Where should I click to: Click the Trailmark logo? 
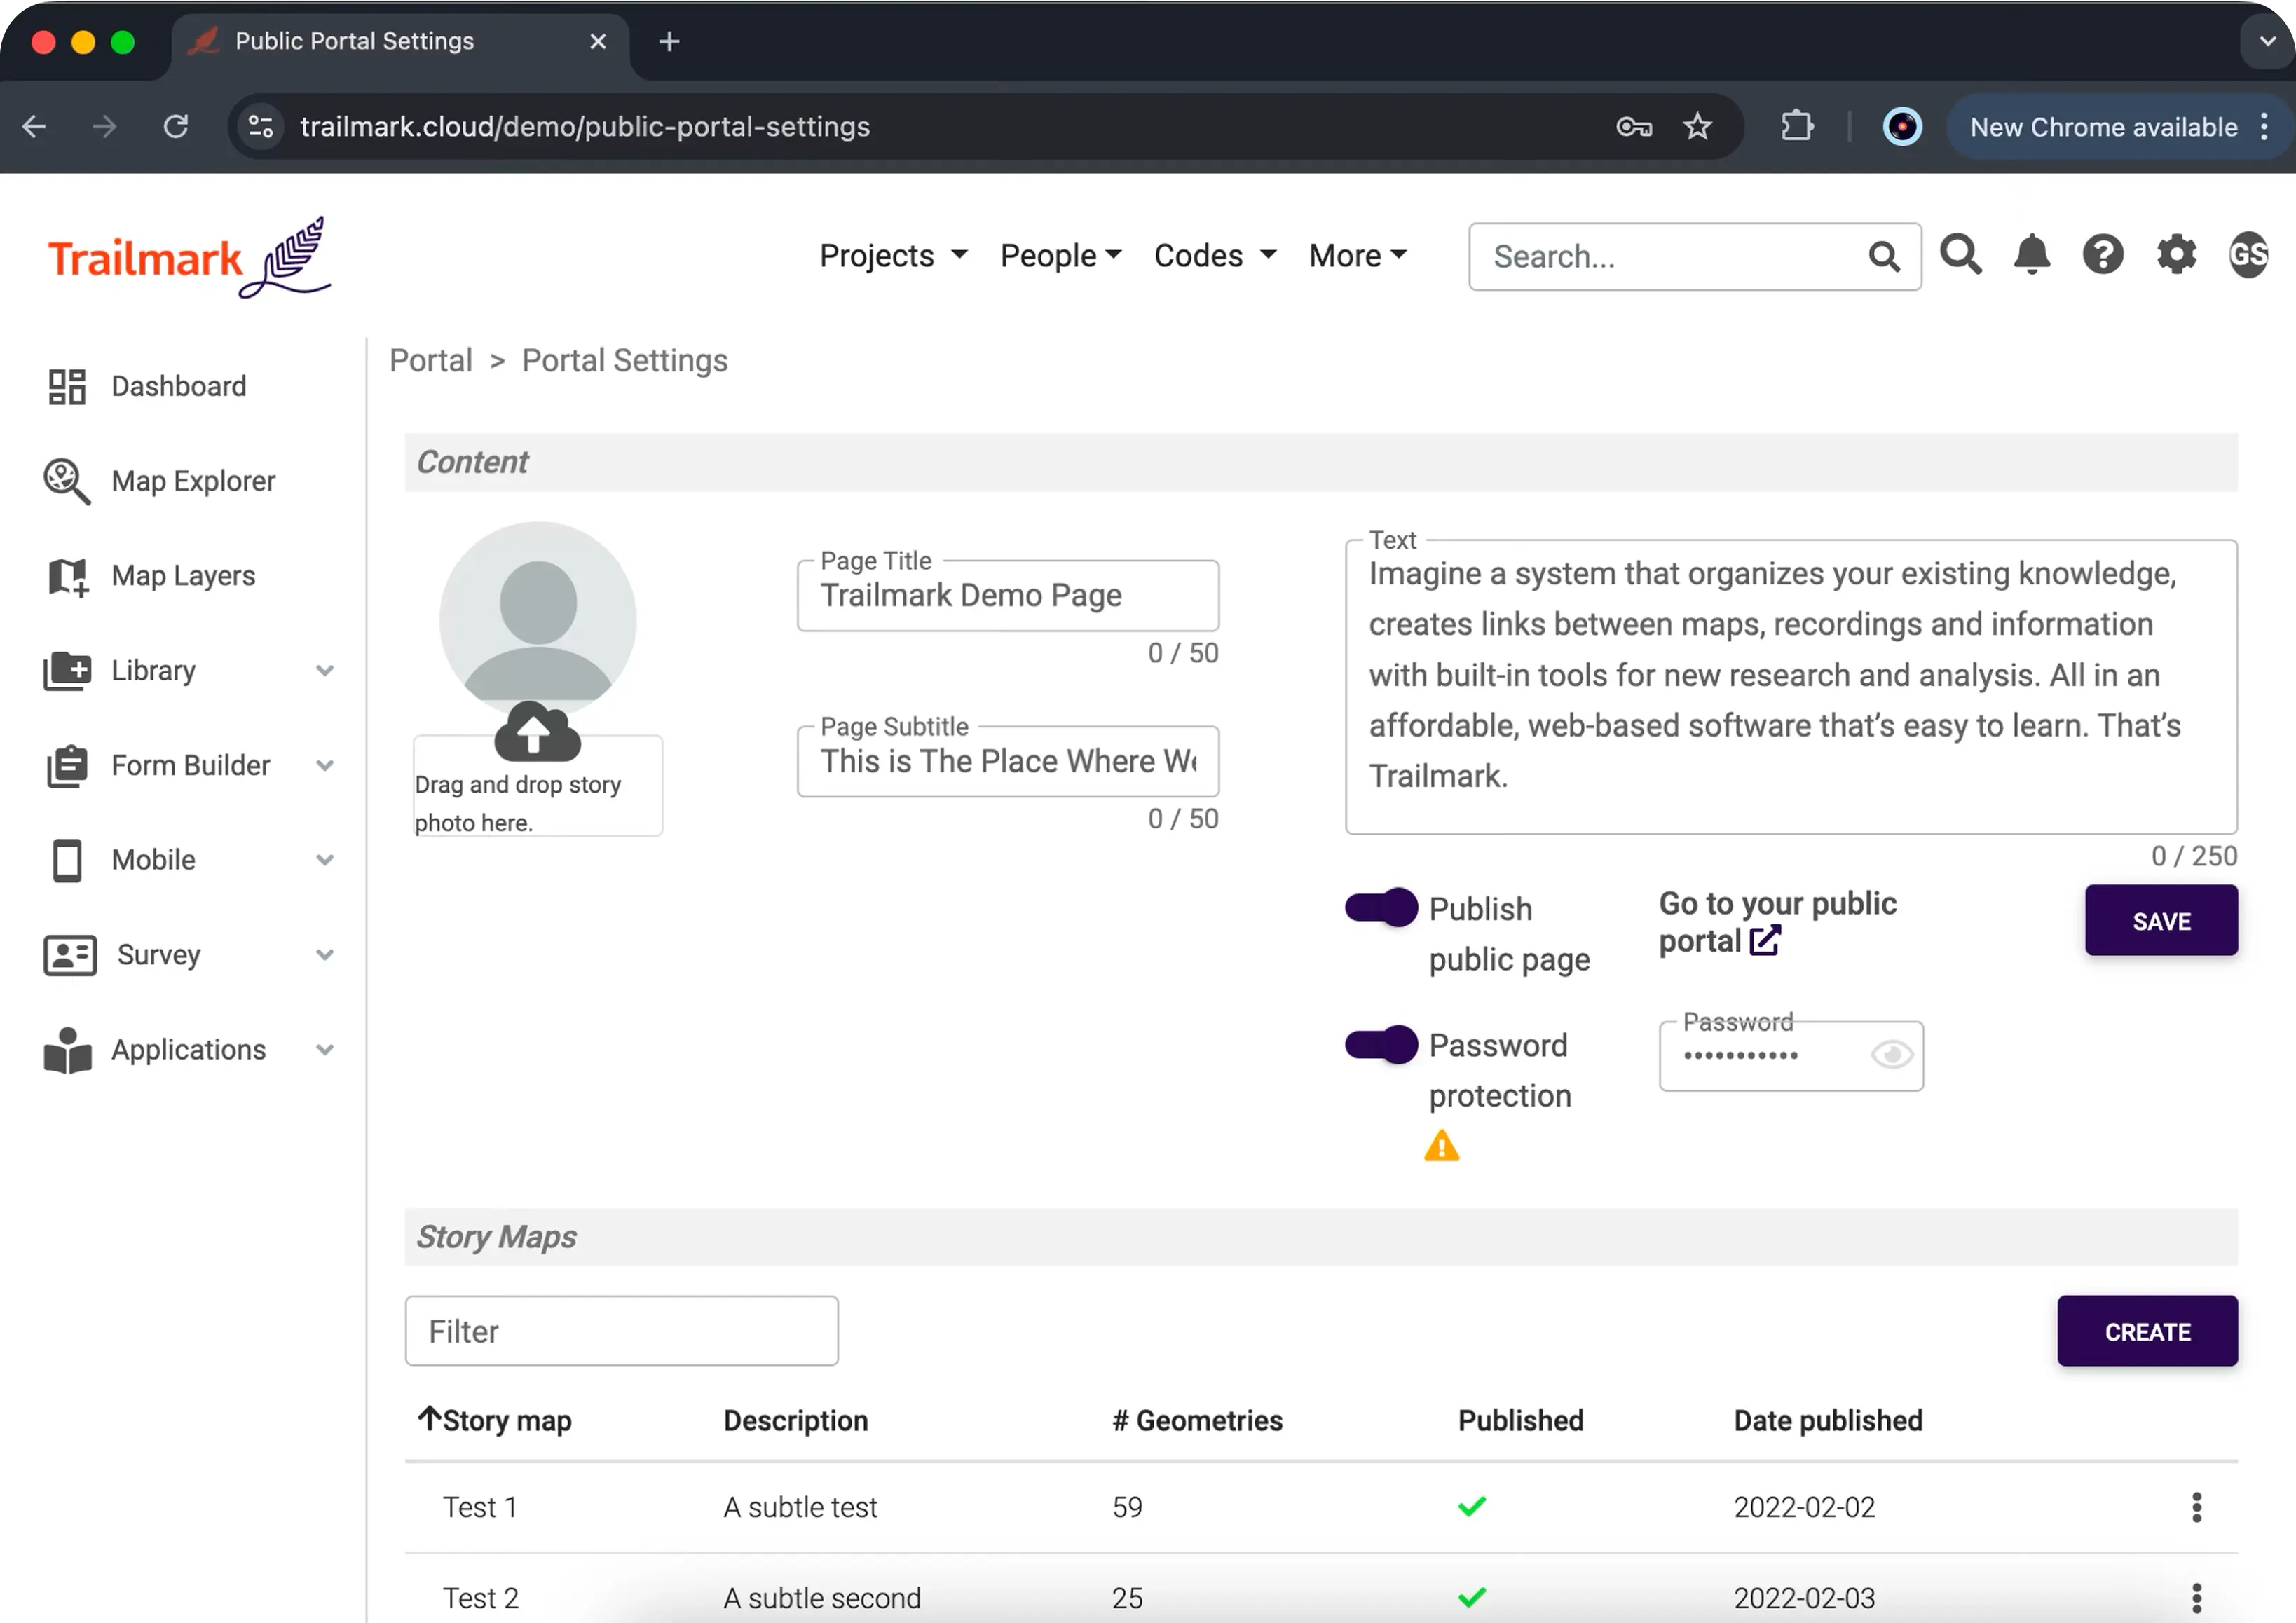tap(189, 257)
